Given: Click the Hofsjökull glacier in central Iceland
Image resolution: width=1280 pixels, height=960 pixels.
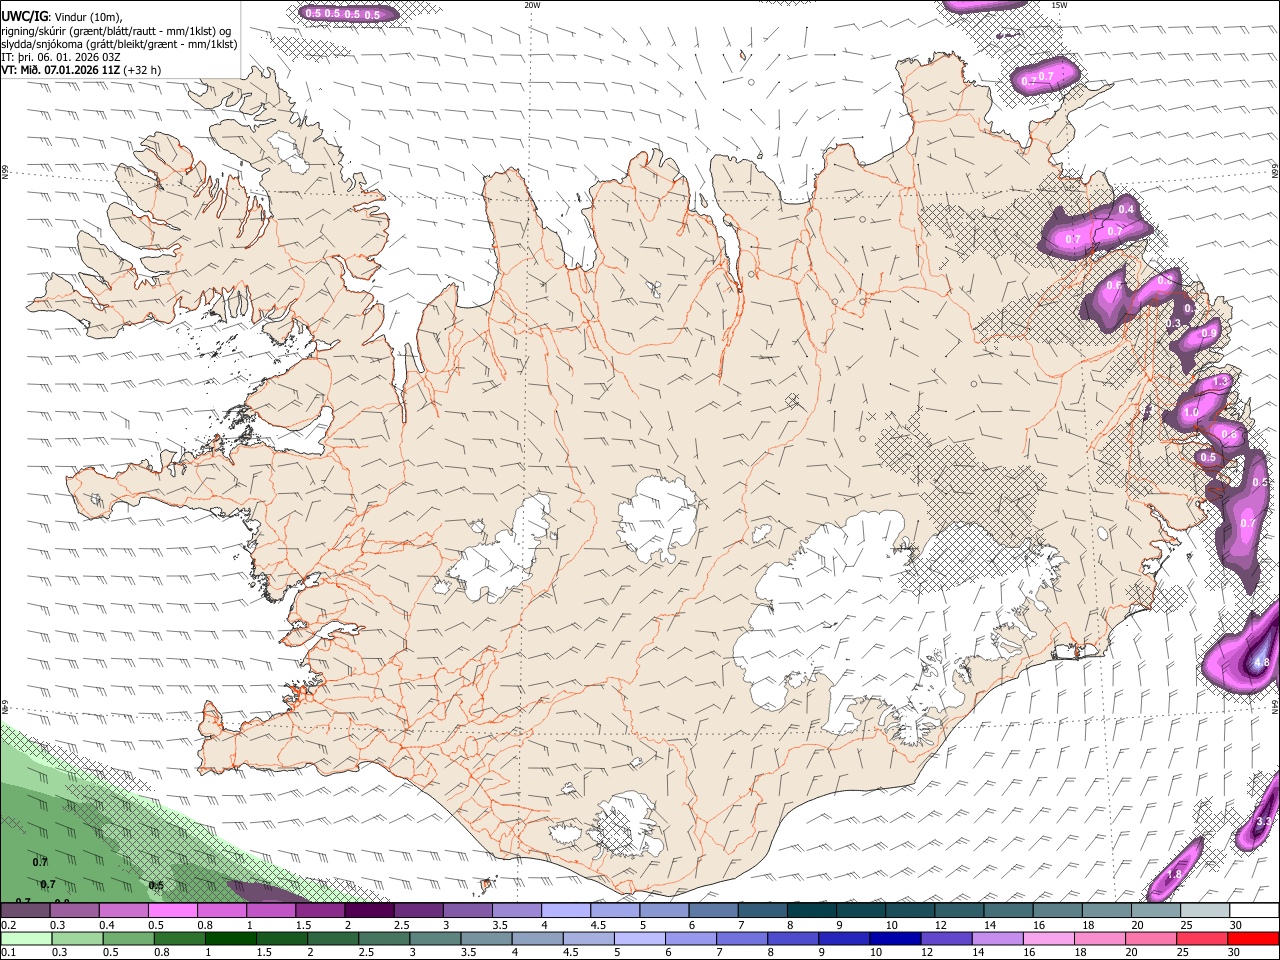Looking at the screenshot, I should click(657, 520).
